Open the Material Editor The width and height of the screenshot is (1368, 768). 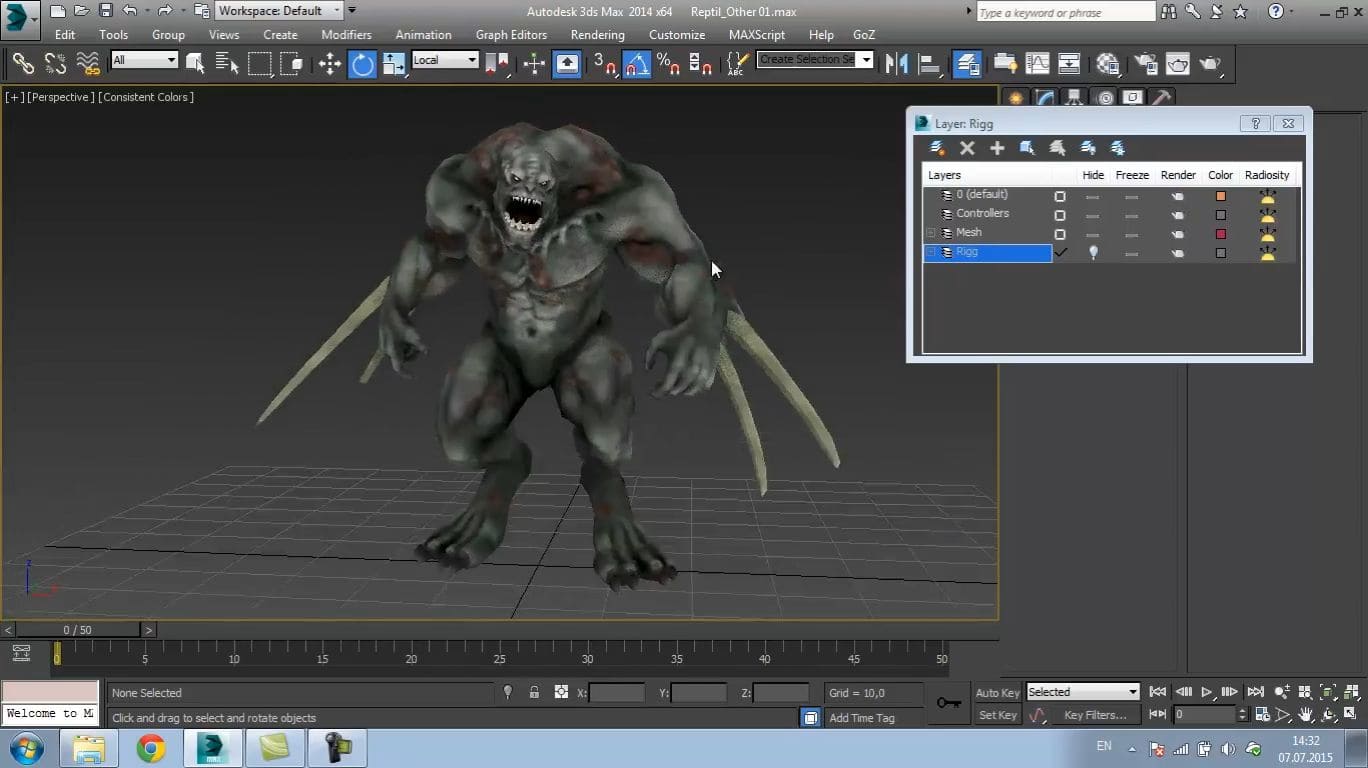click(x=1107, y=64)
